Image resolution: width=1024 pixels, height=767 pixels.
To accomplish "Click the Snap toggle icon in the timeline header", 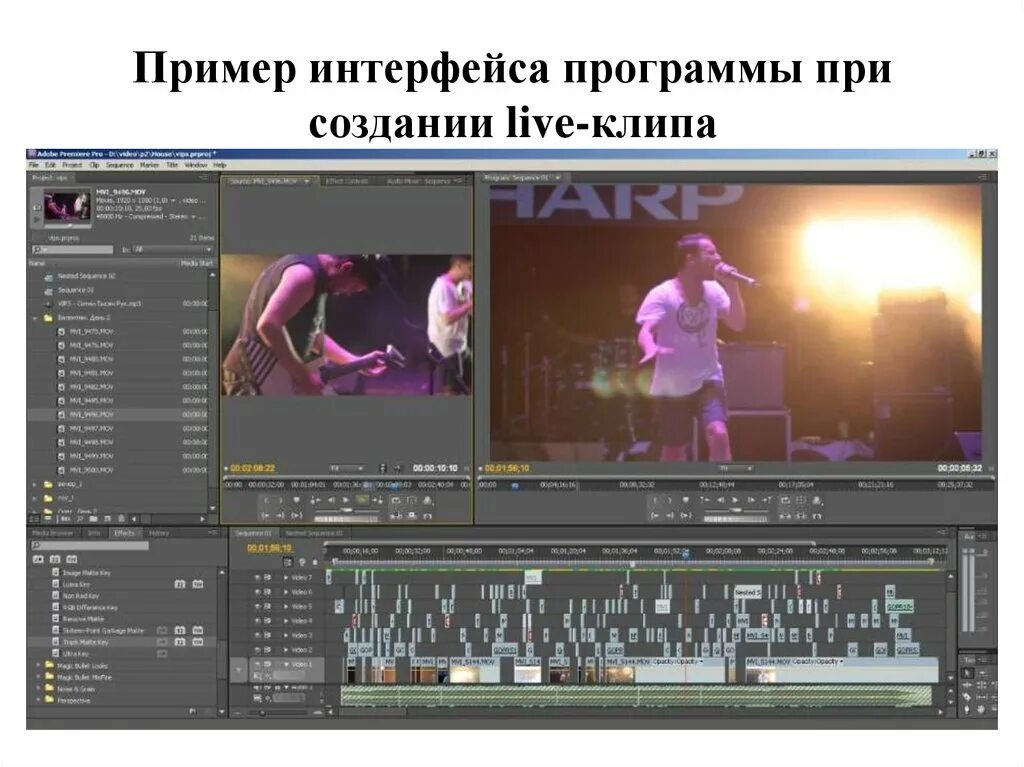I will click(288, 561).
